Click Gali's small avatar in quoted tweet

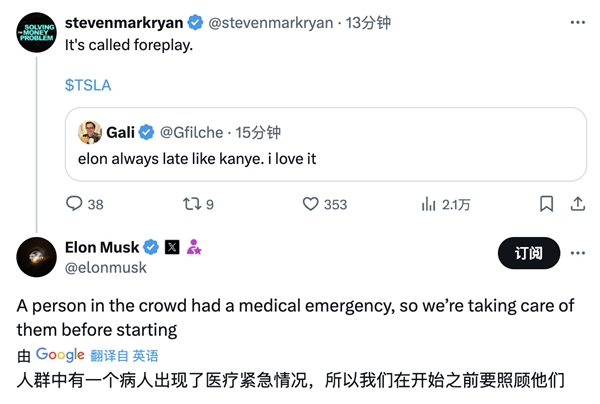click(90, 132)
